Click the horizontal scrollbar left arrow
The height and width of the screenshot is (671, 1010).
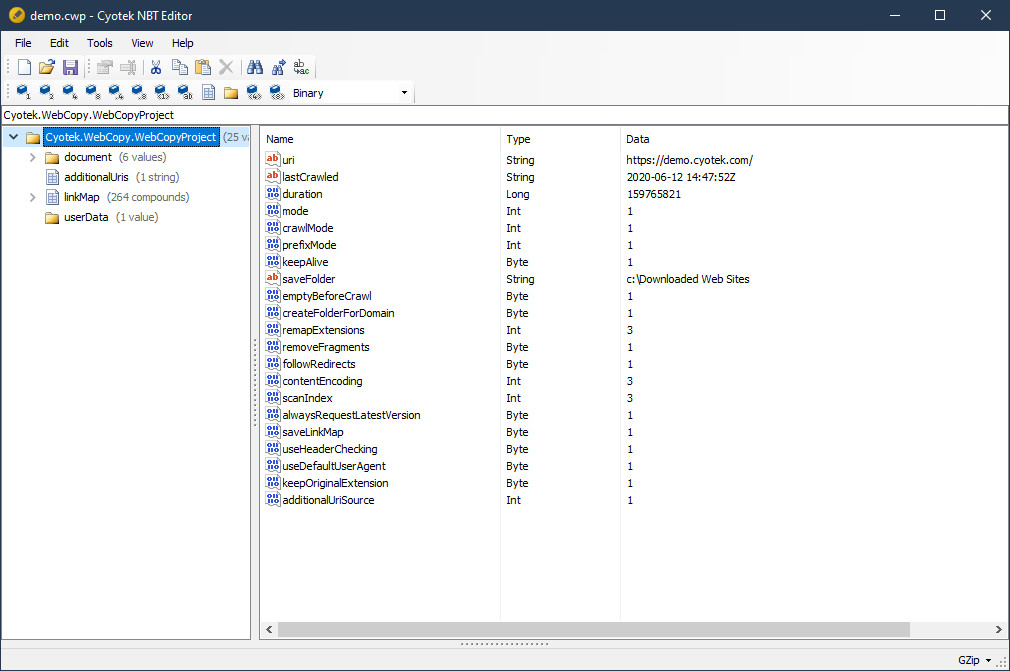point(269,629)
